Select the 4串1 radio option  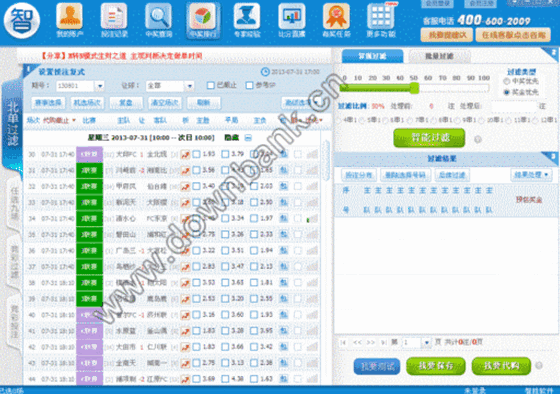tap(339, 120)
